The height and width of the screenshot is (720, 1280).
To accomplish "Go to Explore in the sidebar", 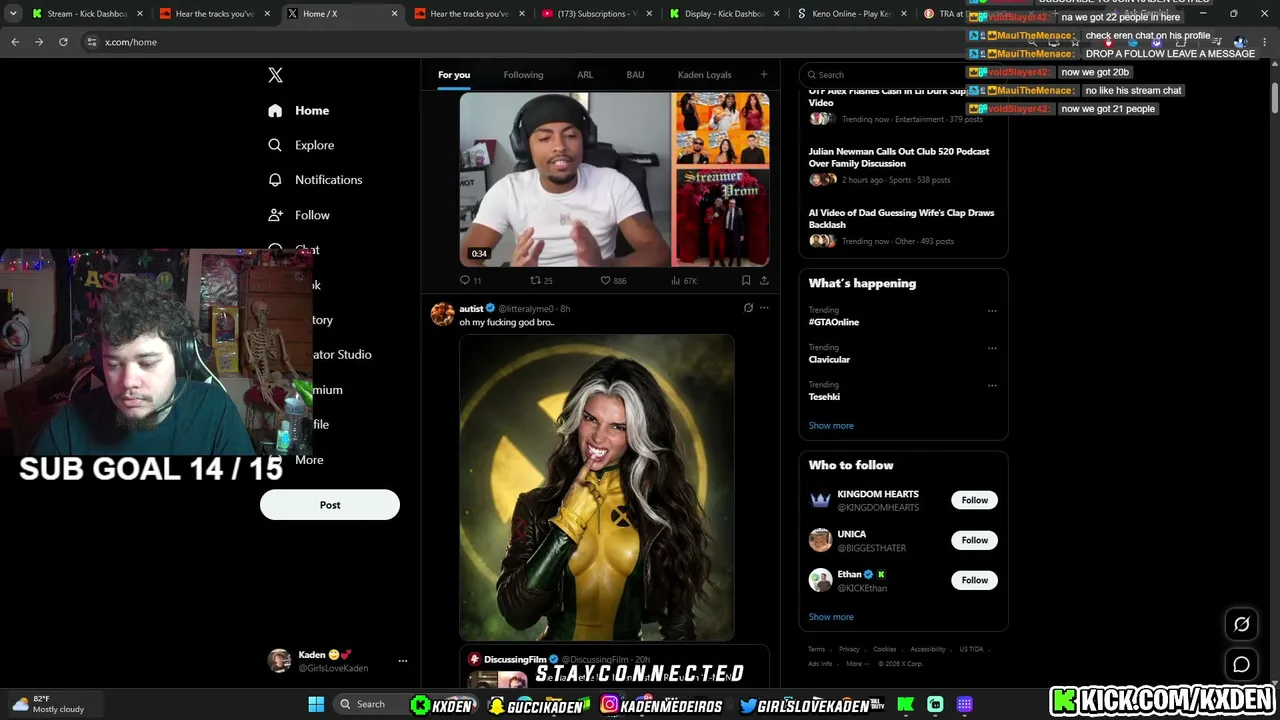I will [x=301, y=145].
